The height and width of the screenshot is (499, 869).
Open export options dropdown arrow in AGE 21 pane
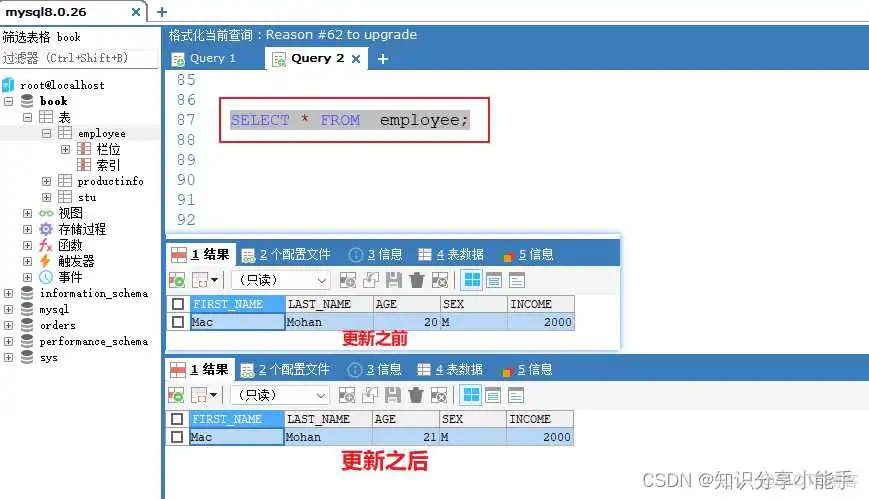point(213,395)
